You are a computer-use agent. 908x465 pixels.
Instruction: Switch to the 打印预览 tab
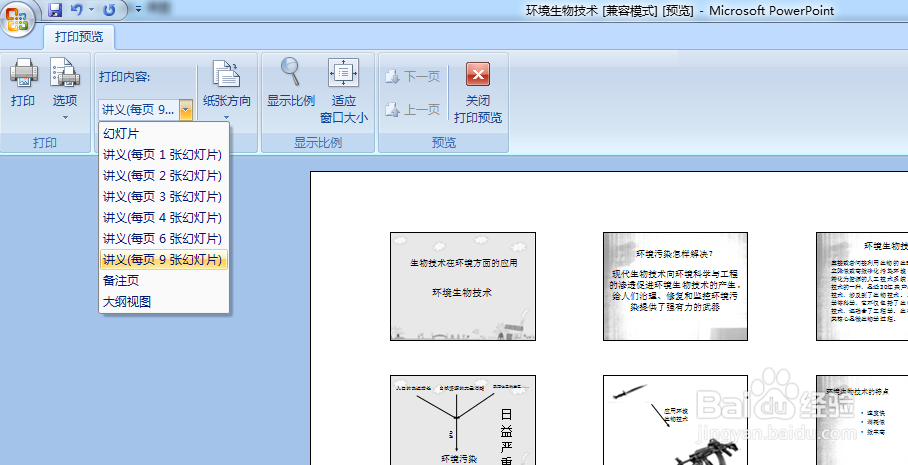coord(79,37)
